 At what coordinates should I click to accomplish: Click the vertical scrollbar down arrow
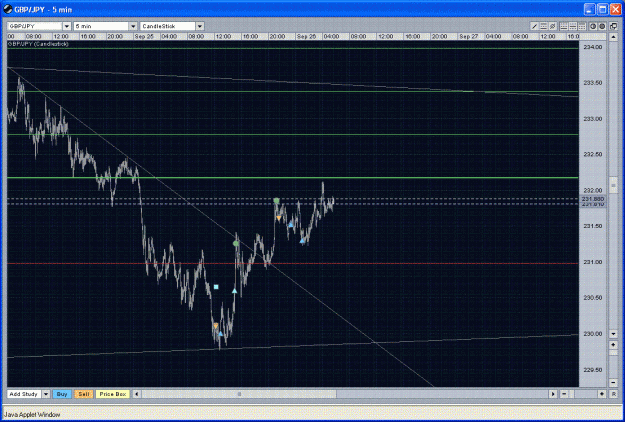click(613, 334)
